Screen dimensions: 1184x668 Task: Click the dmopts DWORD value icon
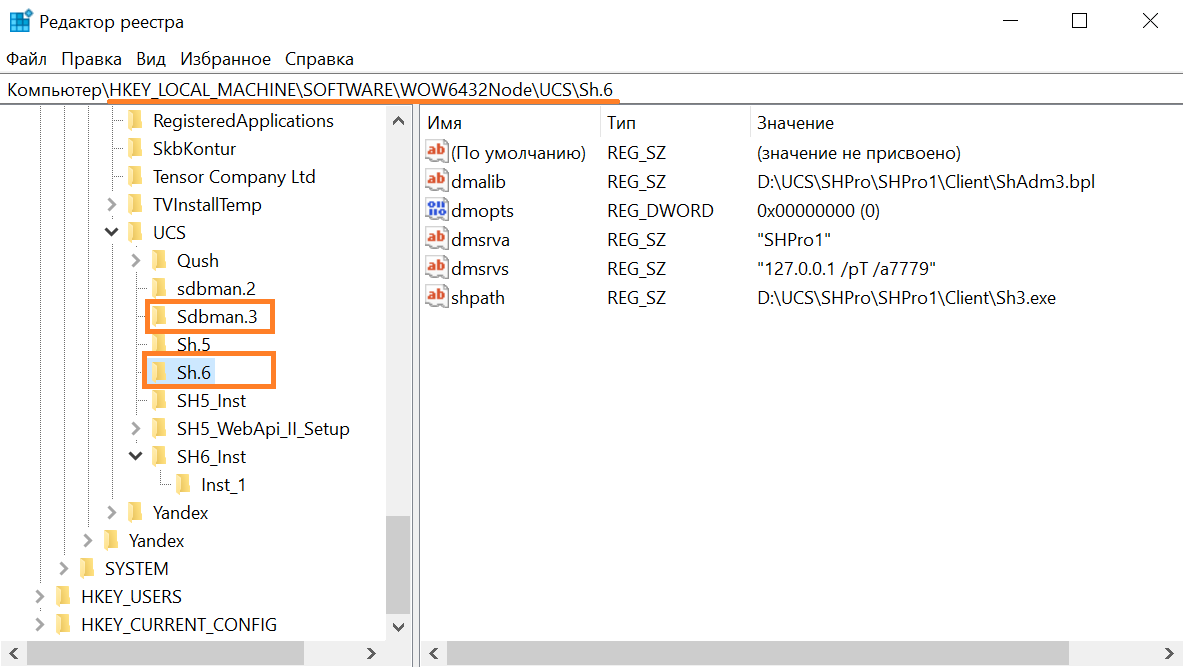coord(436,210)
